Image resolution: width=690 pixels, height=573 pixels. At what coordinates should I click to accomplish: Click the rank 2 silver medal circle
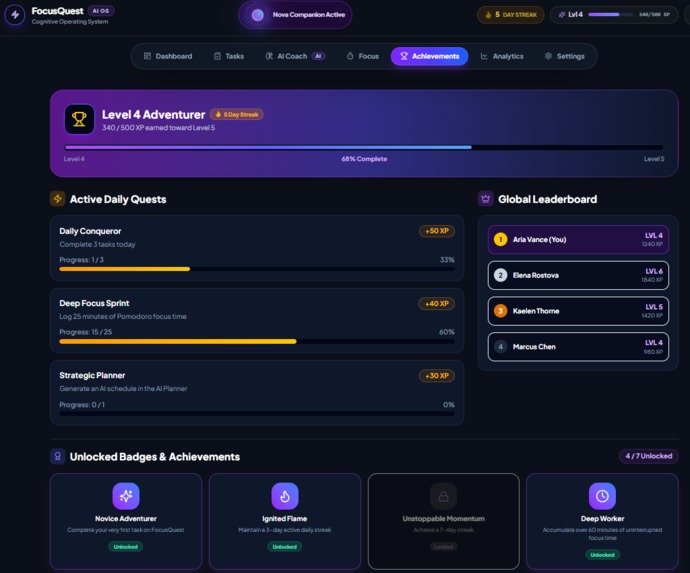click(500, 275)
